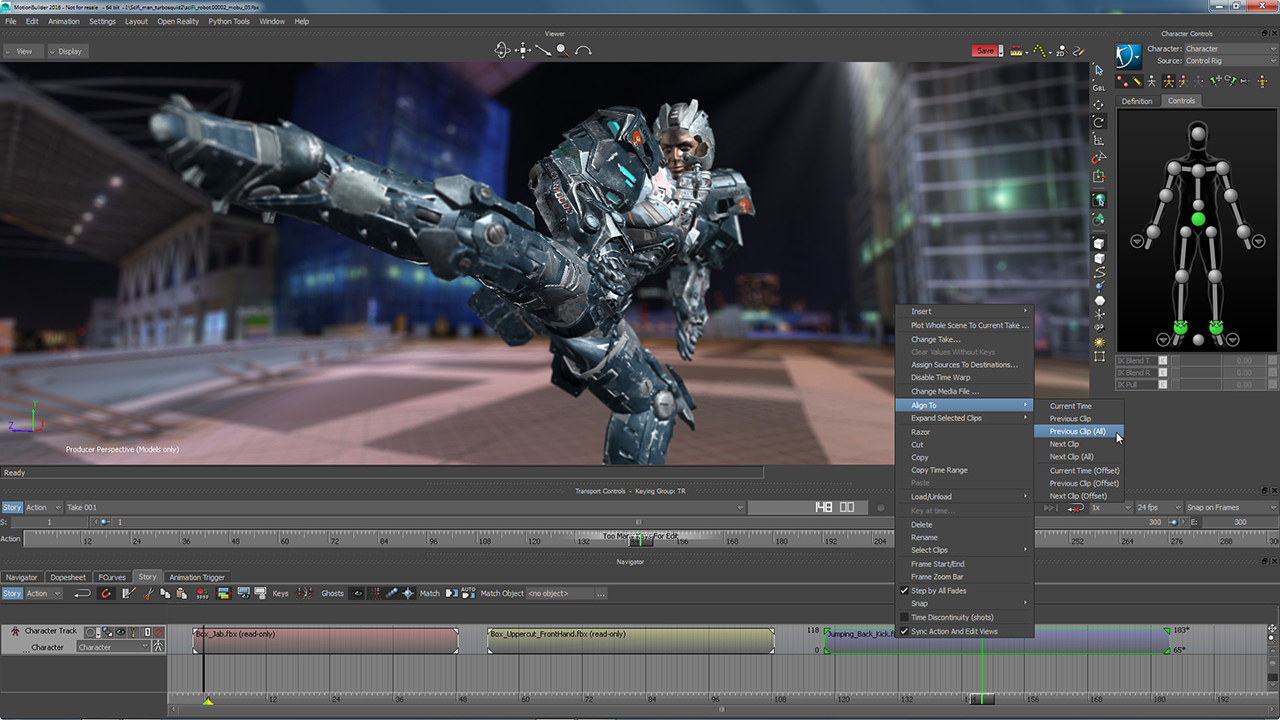The image size is (1280, 720).
Task: Toggle the GBL global reference mode
Action: click(1099, 88)
